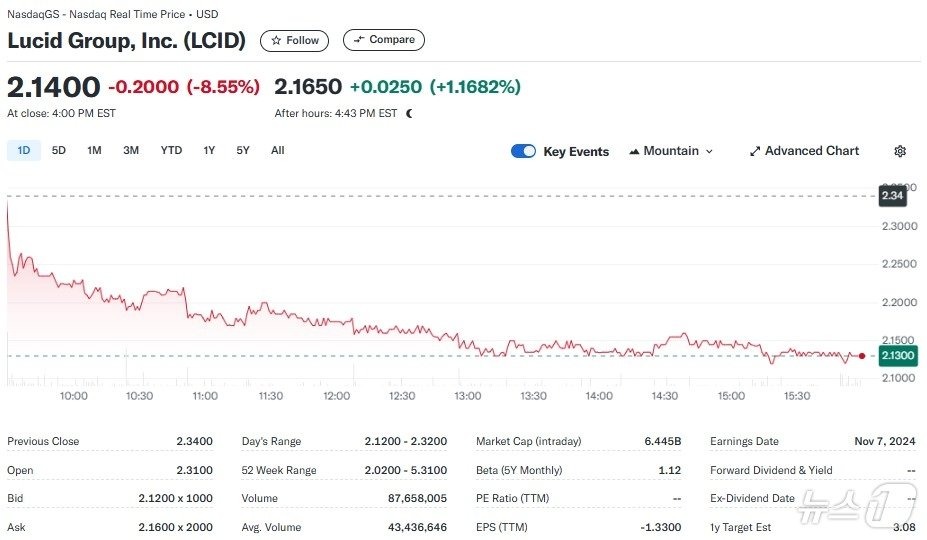Click the chart settings gear icon
This screenshot has width=927, height=540.
pos(900,151)
